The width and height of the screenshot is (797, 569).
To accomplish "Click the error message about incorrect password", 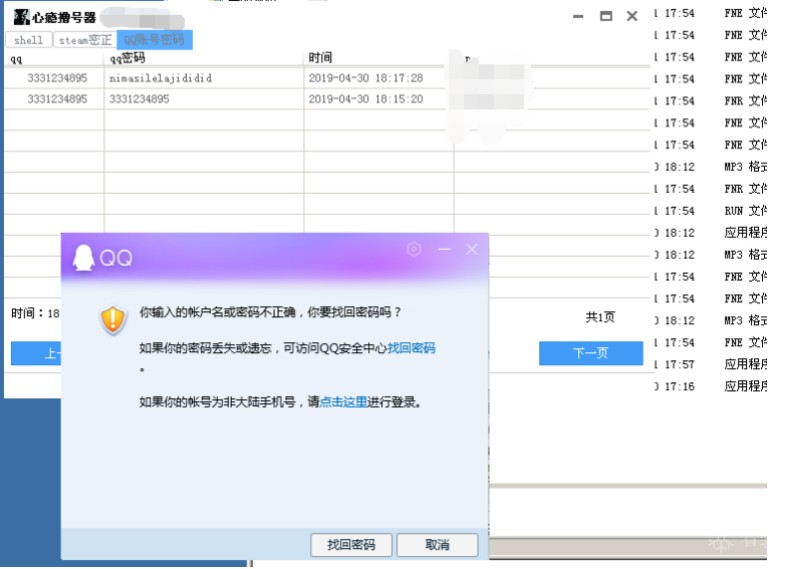I will click(270, 312).
